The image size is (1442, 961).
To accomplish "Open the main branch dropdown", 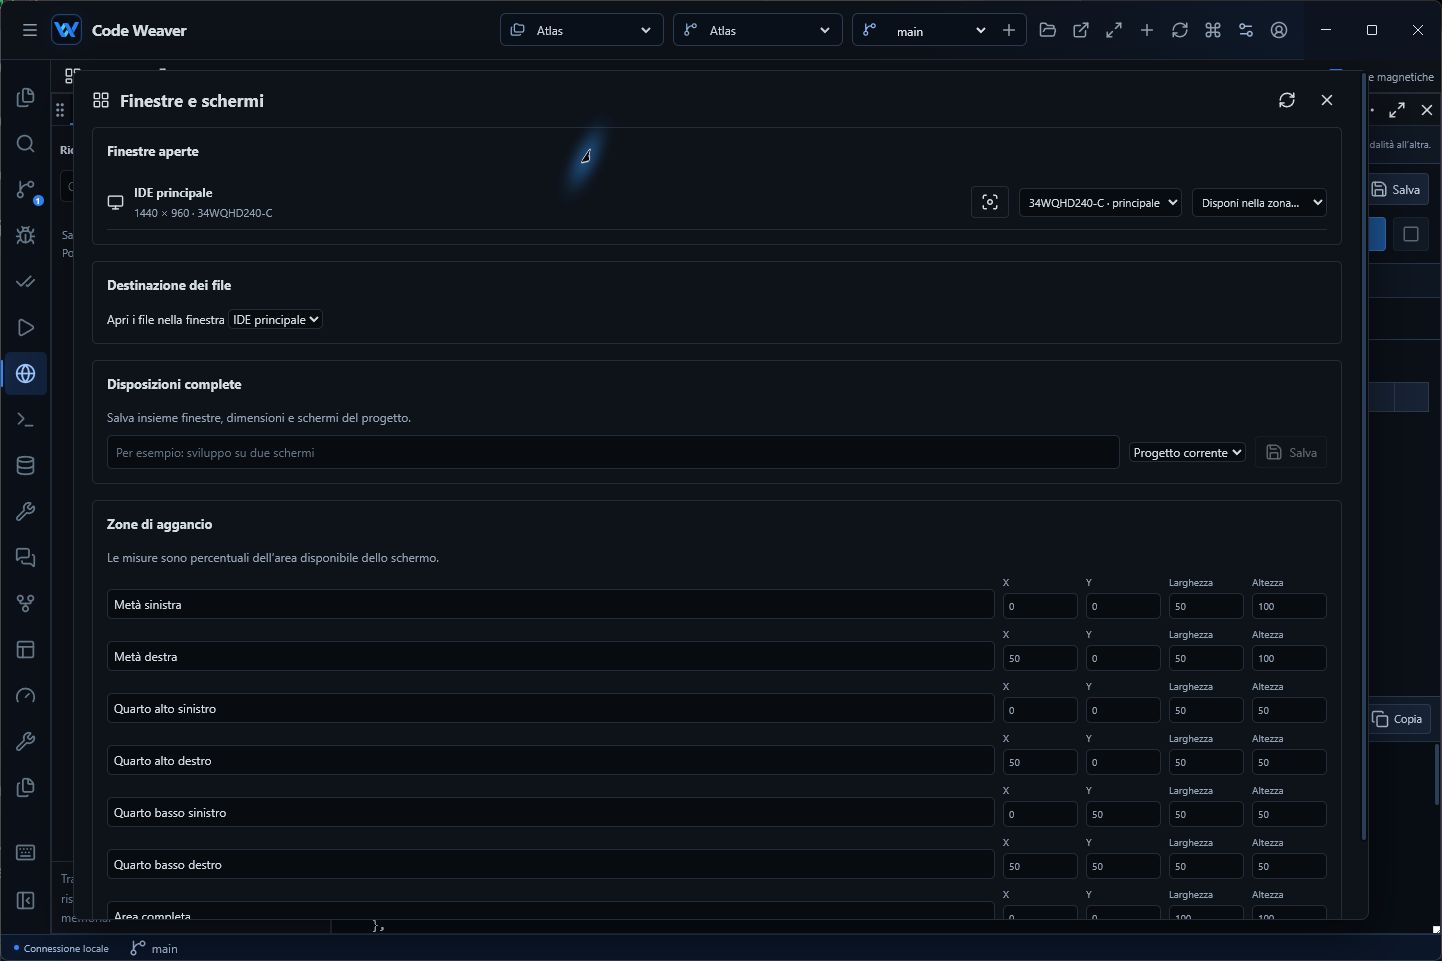I will point(924,31).
